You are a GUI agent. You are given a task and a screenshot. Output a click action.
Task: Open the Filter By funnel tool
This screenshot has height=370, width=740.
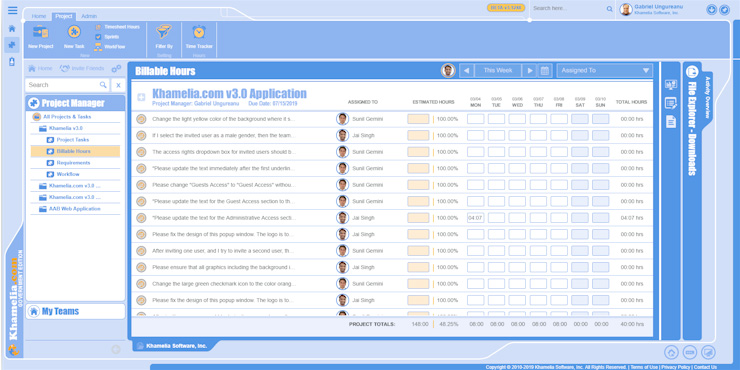(x=164, y=32)
